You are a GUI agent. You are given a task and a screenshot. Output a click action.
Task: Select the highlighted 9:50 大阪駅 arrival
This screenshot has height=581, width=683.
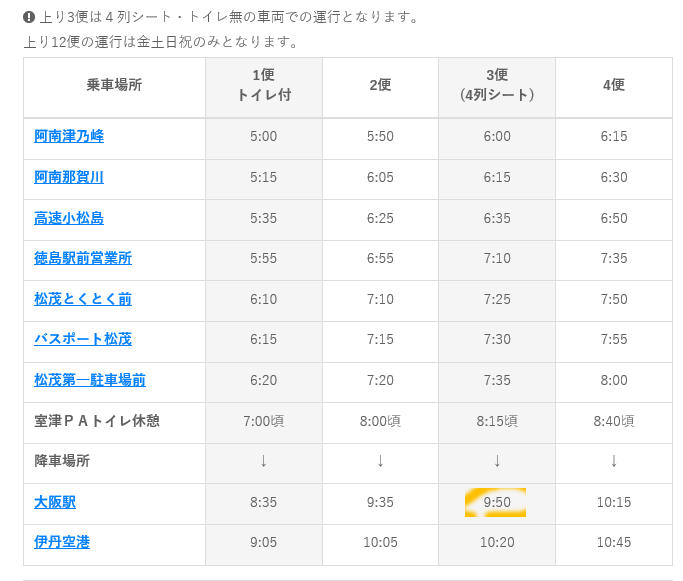coord(496,502)
